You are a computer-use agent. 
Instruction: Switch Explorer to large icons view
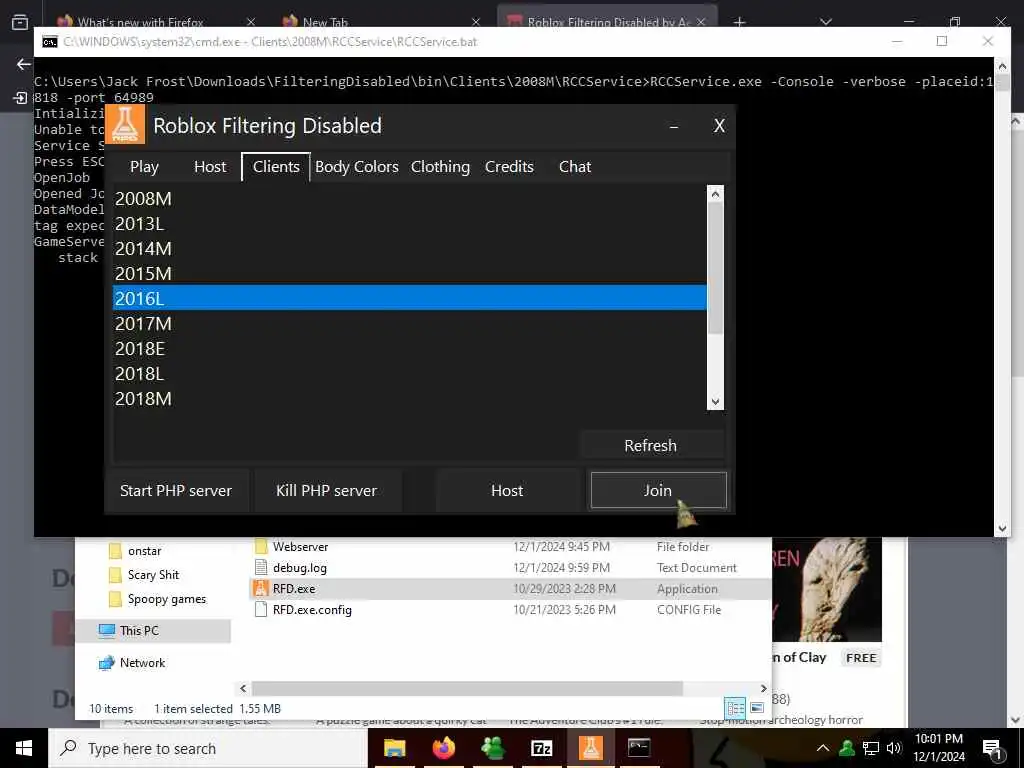pyautogui.click(x=757, y=708)
